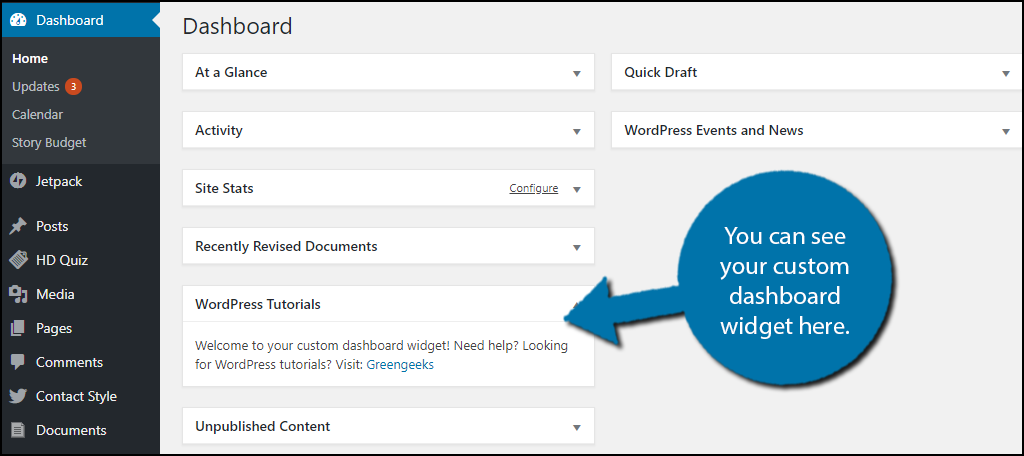Expand the Activity widget
Screen dimensions: 1024x456
(x=577, y=131)
